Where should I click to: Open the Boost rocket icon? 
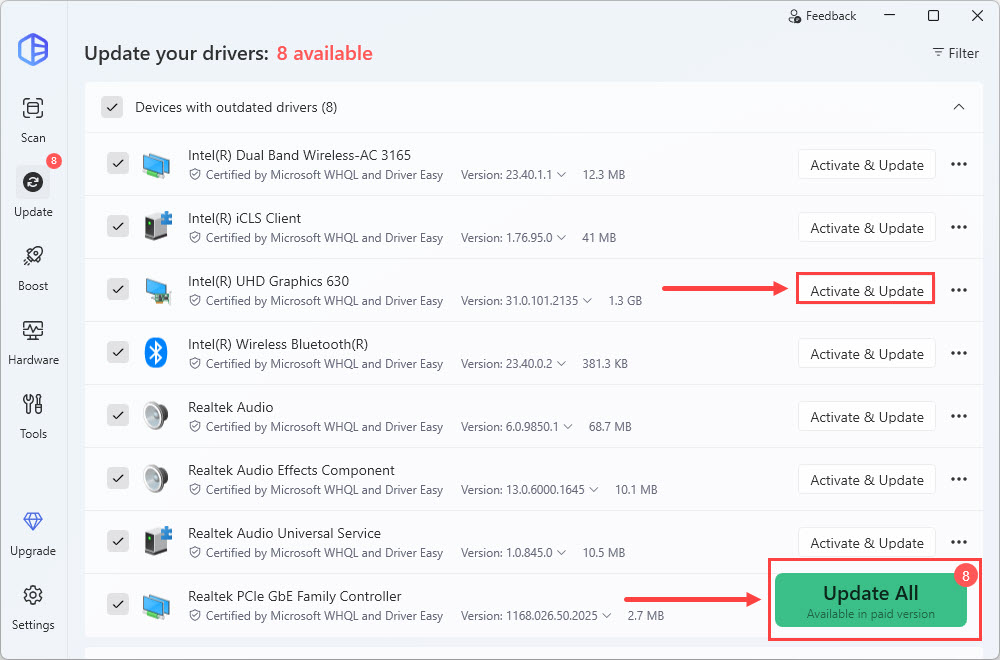[x=33, y=257]
